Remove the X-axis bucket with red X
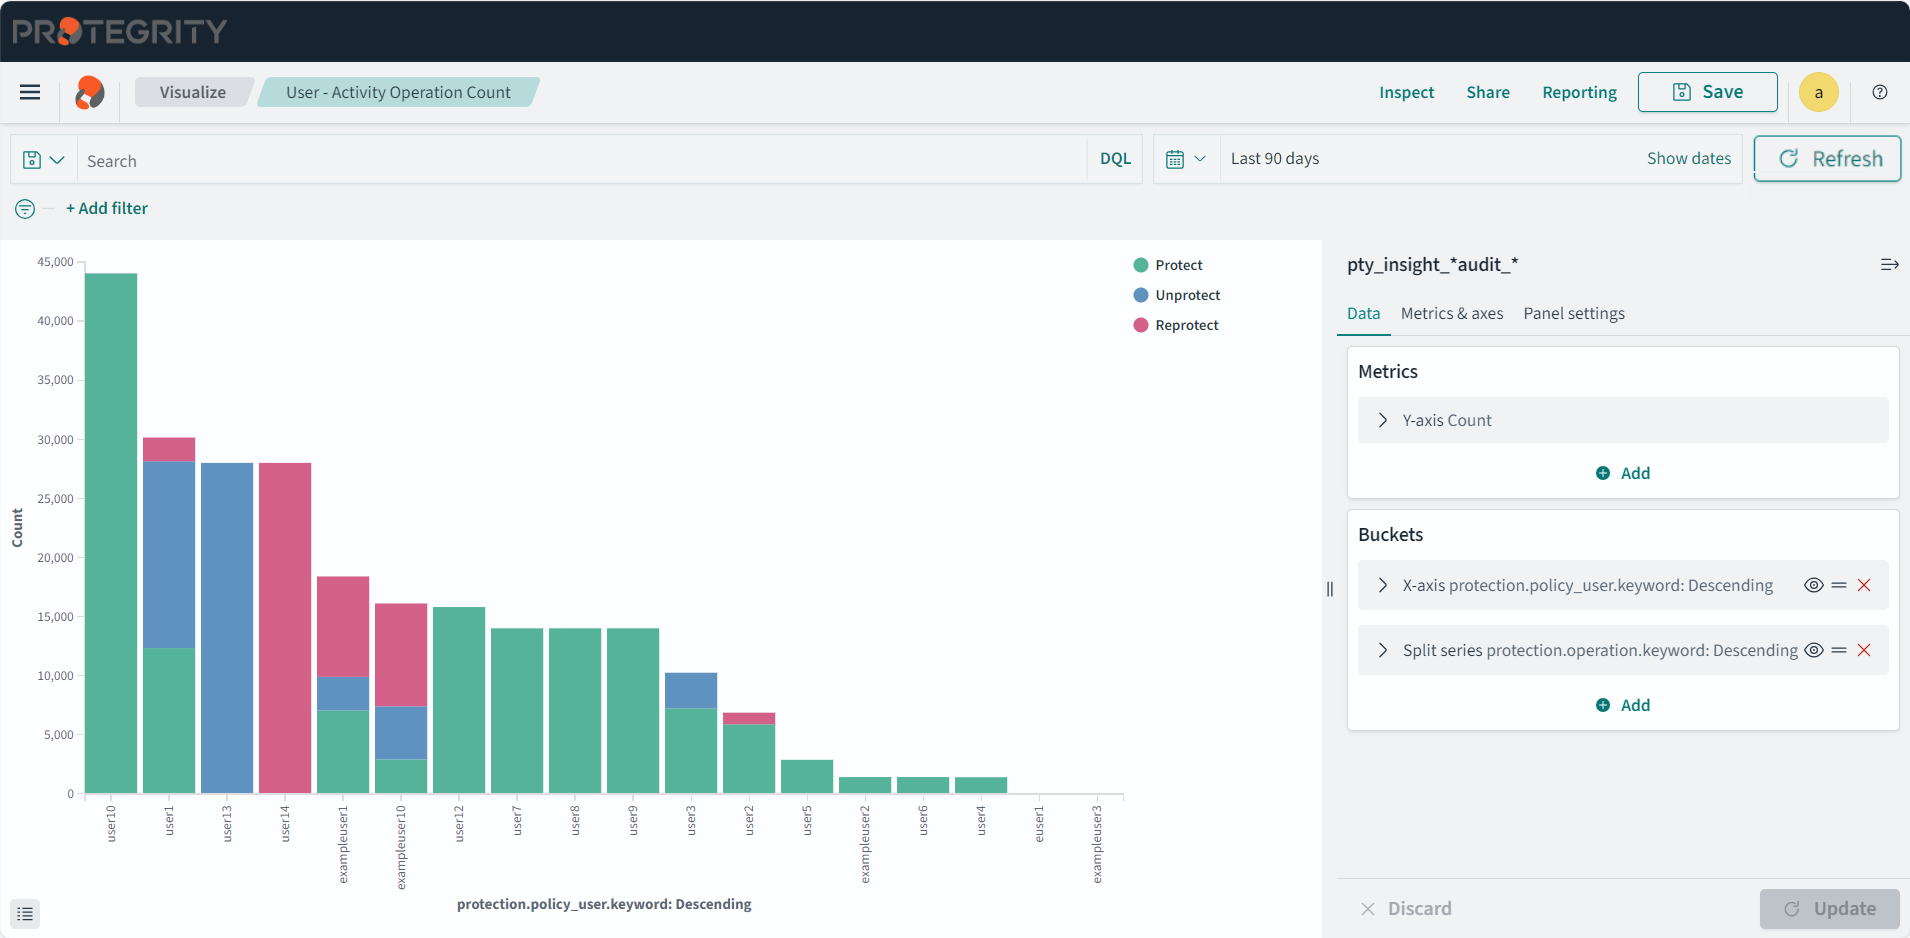The height and width of the screenshot is (938, 1910). click(1864, 586)
